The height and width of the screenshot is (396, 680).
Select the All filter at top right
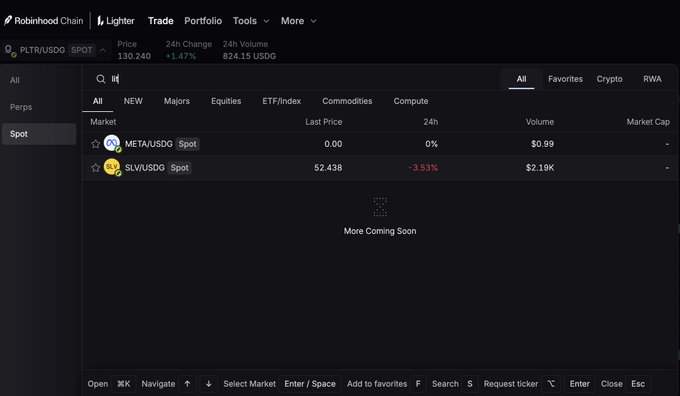(521, 79)
